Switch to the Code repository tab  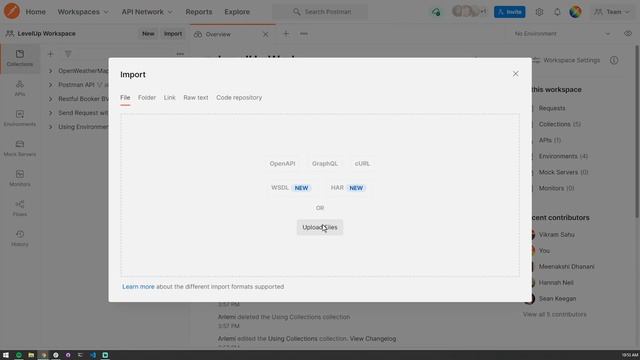tap(239, 98)
